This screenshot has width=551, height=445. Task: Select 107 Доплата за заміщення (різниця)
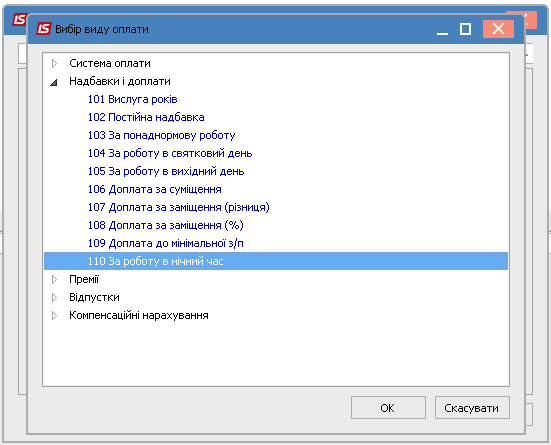[x=179, y=207]
